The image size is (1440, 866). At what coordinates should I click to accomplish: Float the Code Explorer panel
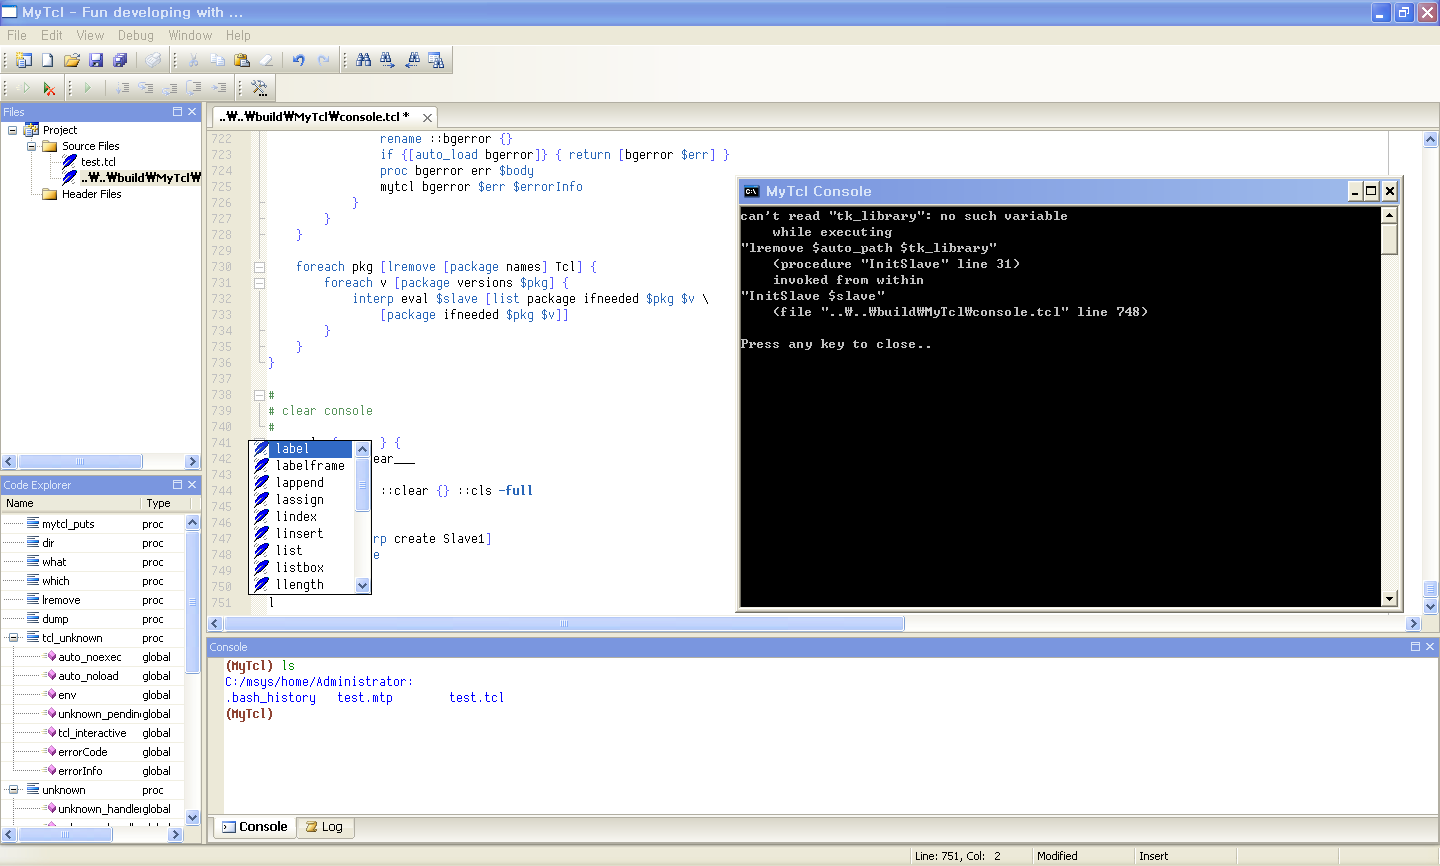pos(177,485)
